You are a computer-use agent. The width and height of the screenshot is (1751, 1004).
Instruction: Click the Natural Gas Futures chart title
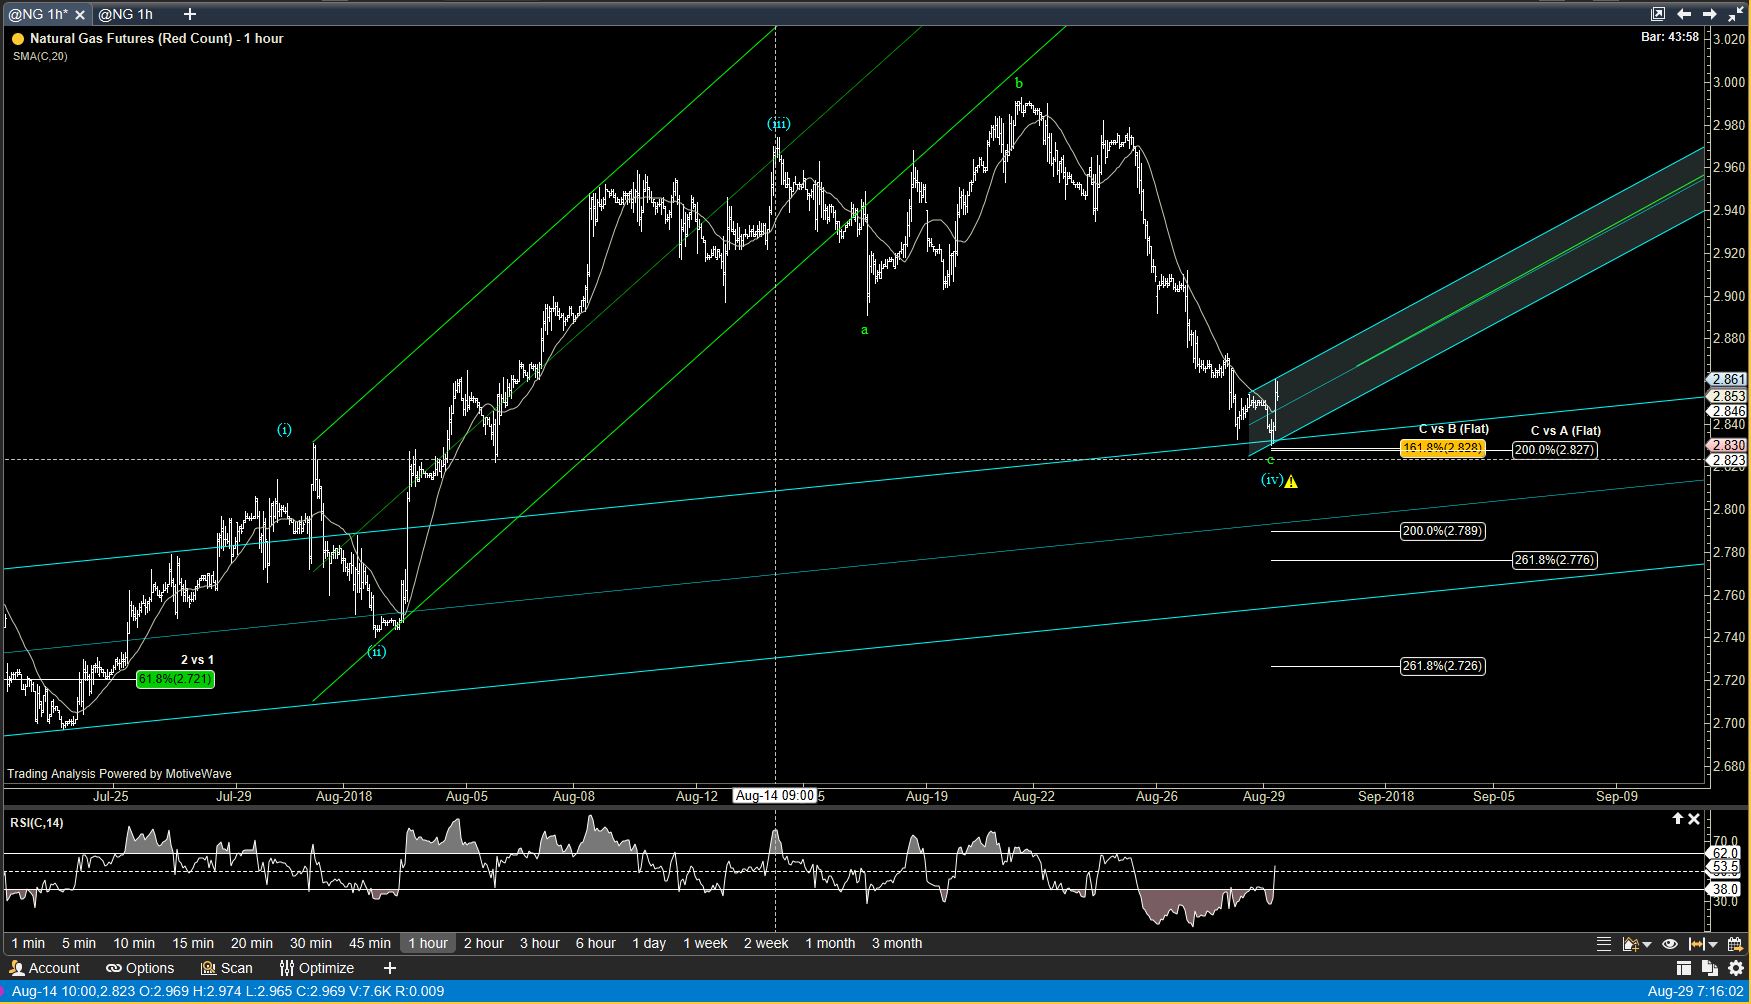point(157,38)
